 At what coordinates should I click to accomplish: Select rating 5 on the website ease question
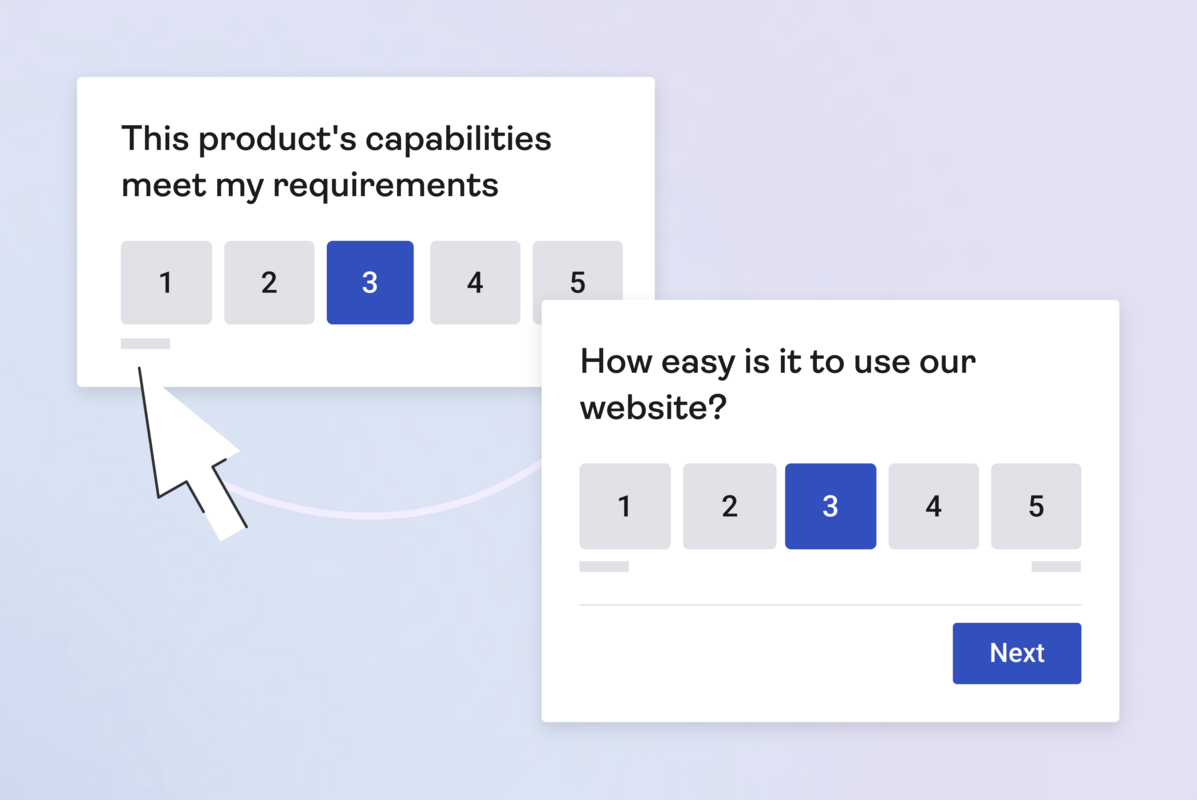[x=1036, y=506]
